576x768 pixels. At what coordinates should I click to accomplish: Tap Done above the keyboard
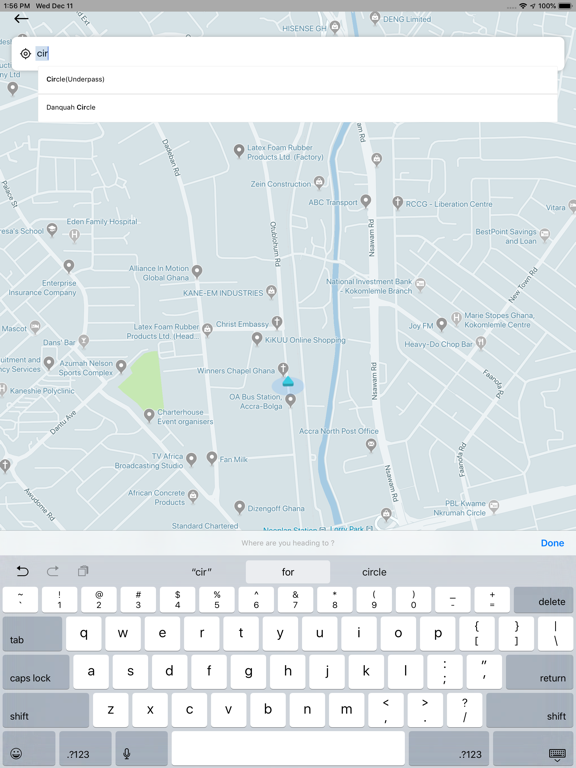tap(552, 543)
